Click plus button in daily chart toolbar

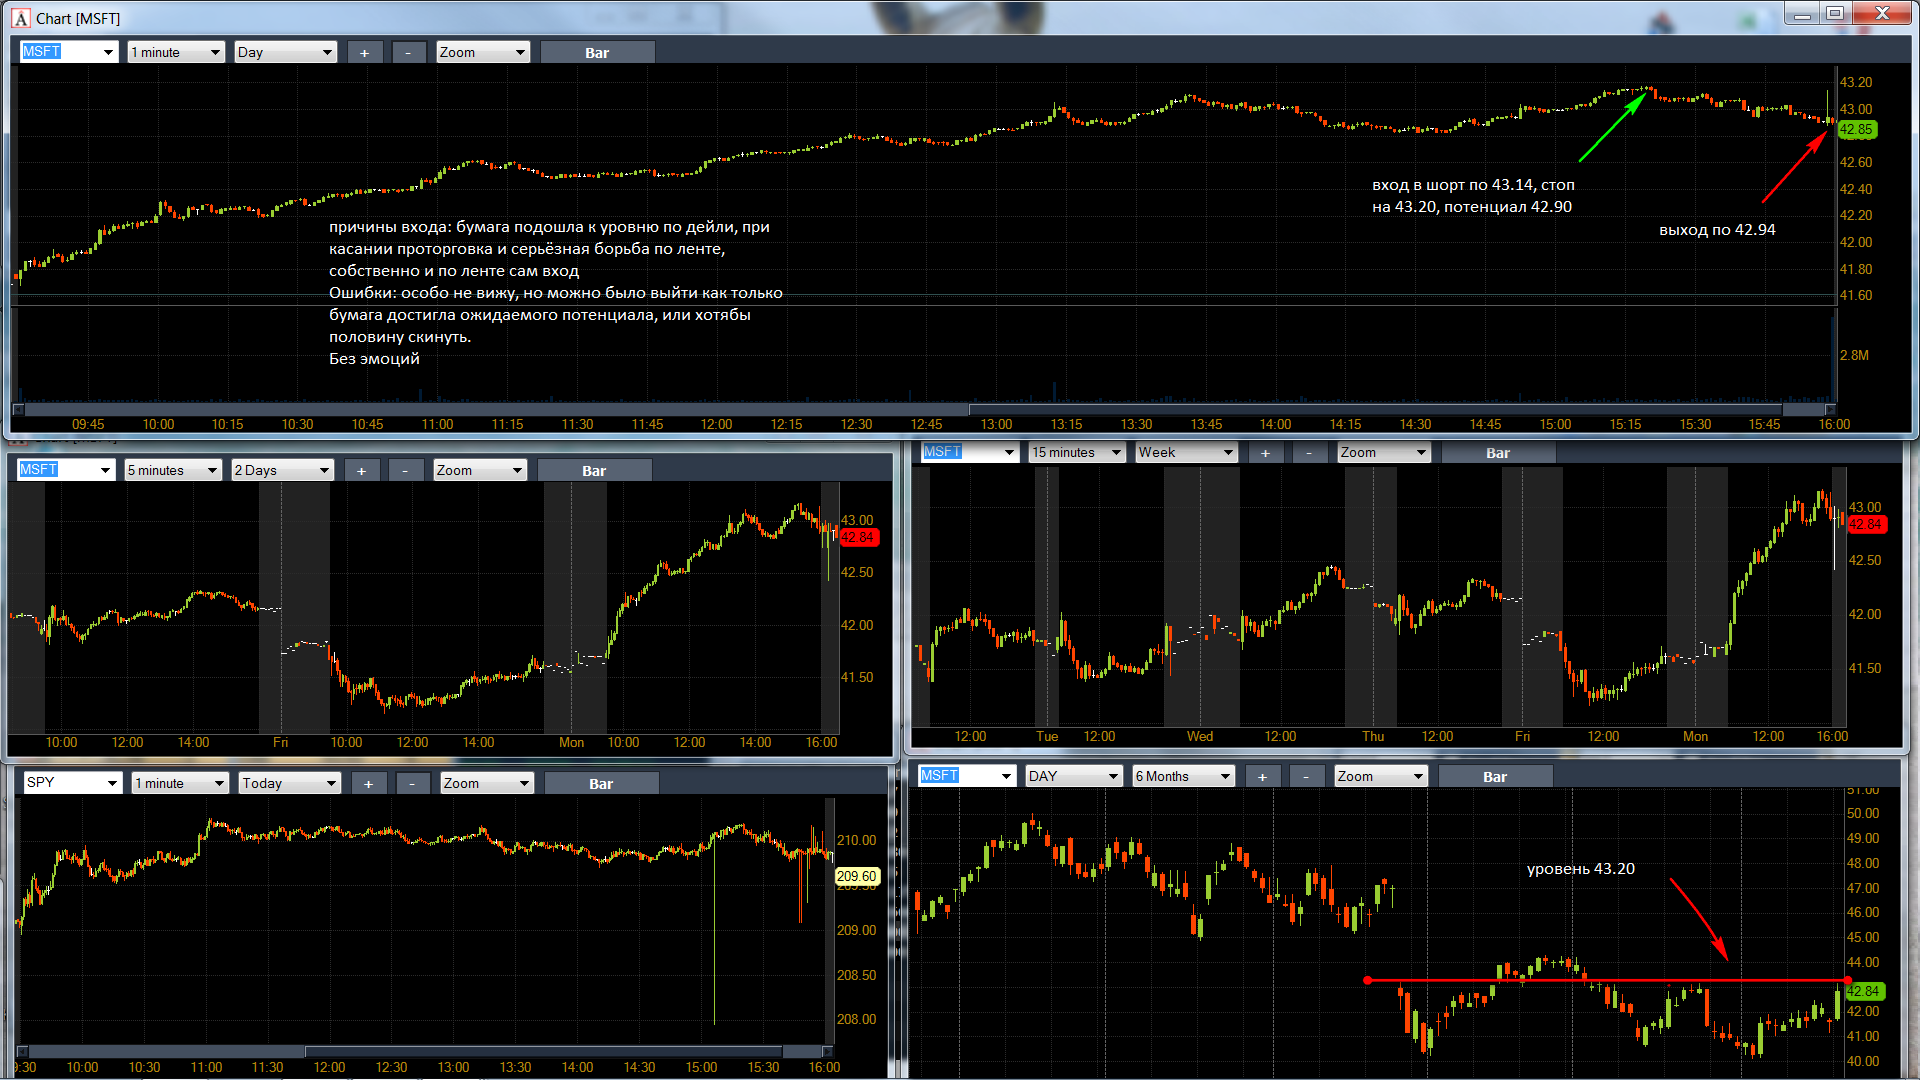(x=1263, y=776)
